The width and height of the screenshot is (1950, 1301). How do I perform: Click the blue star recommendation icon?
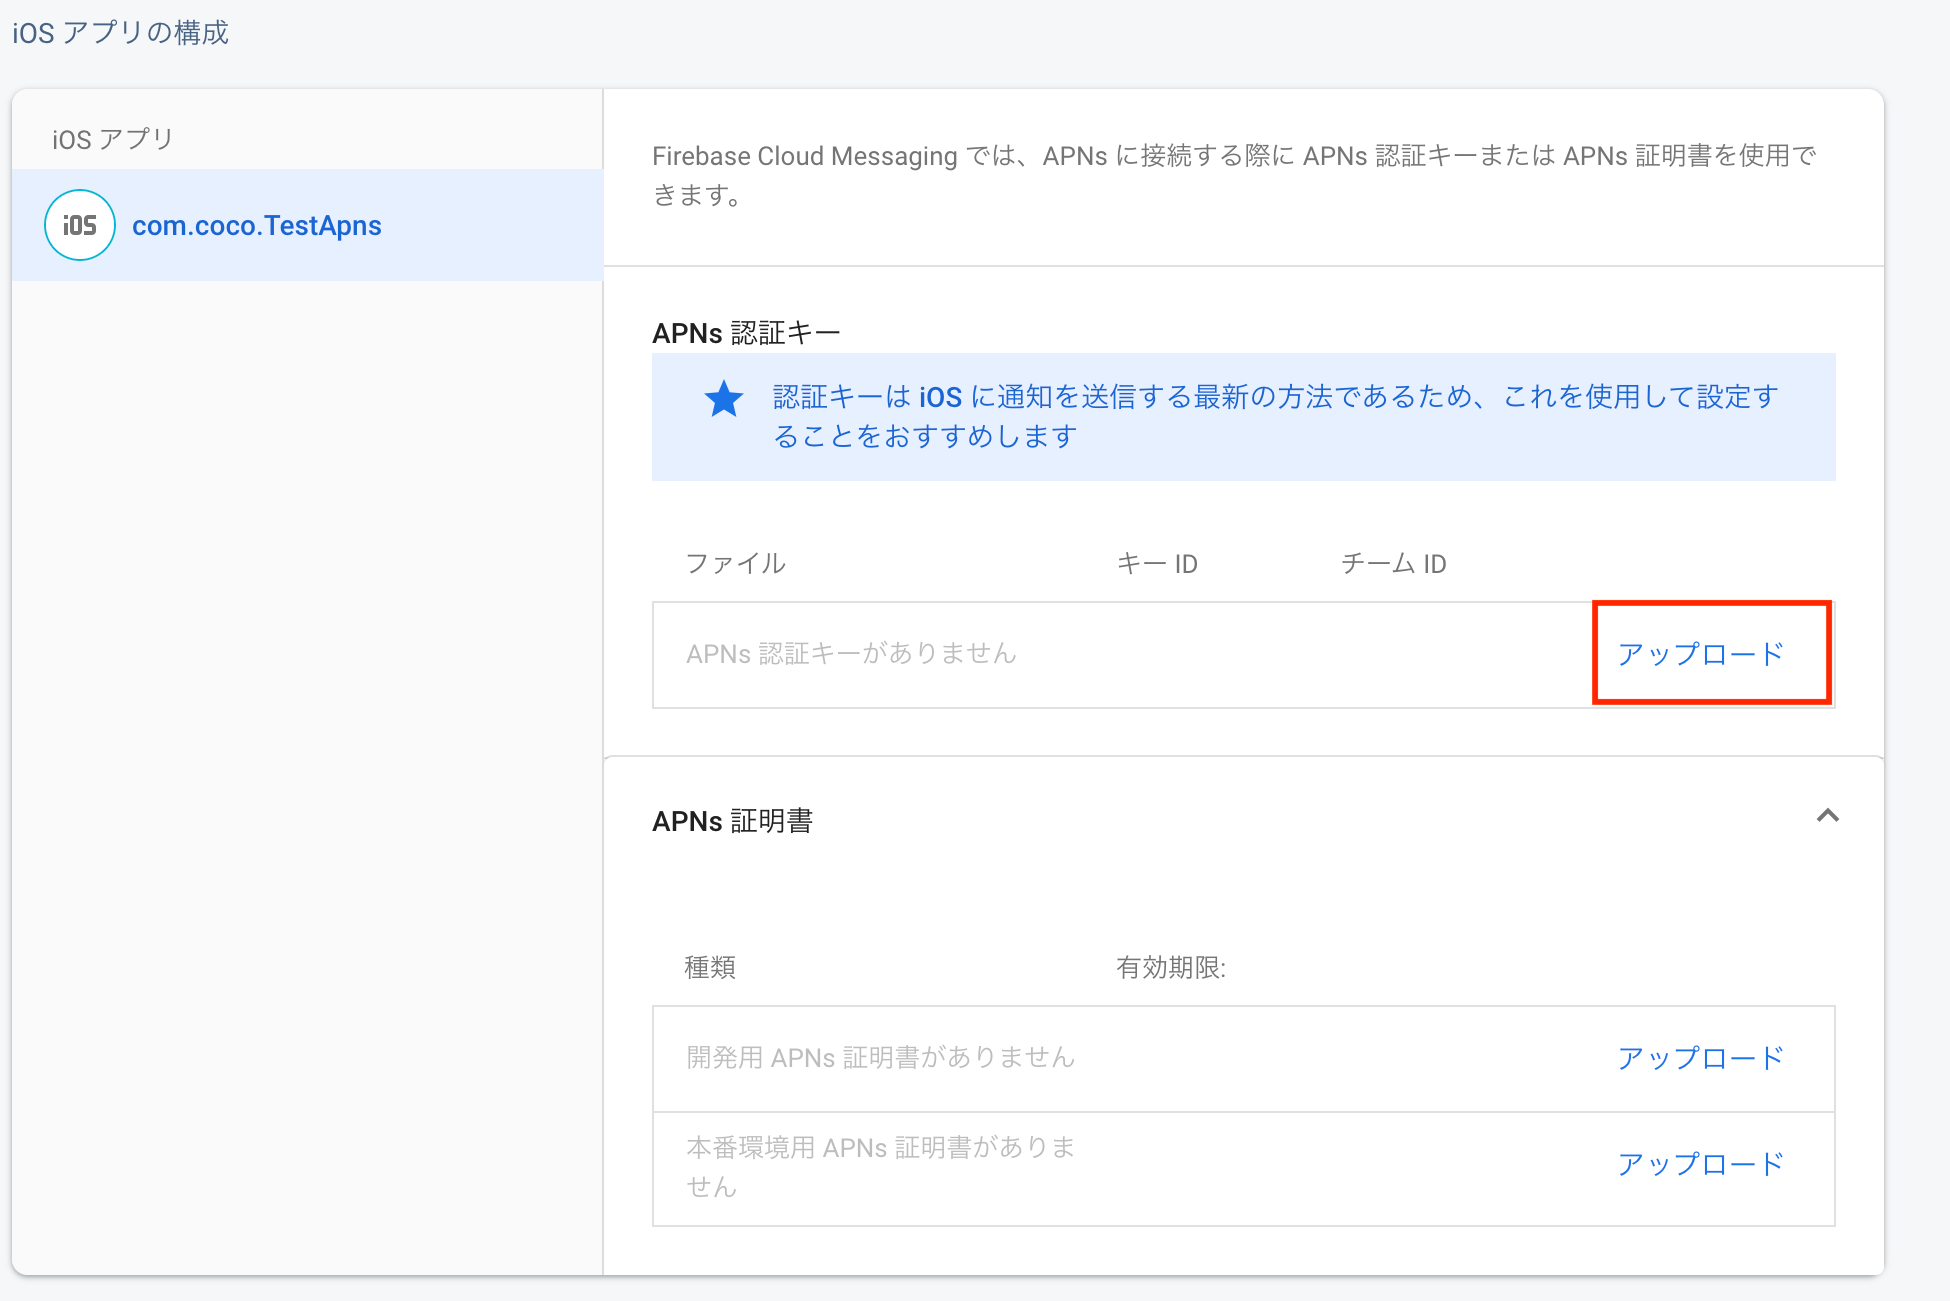723,399
